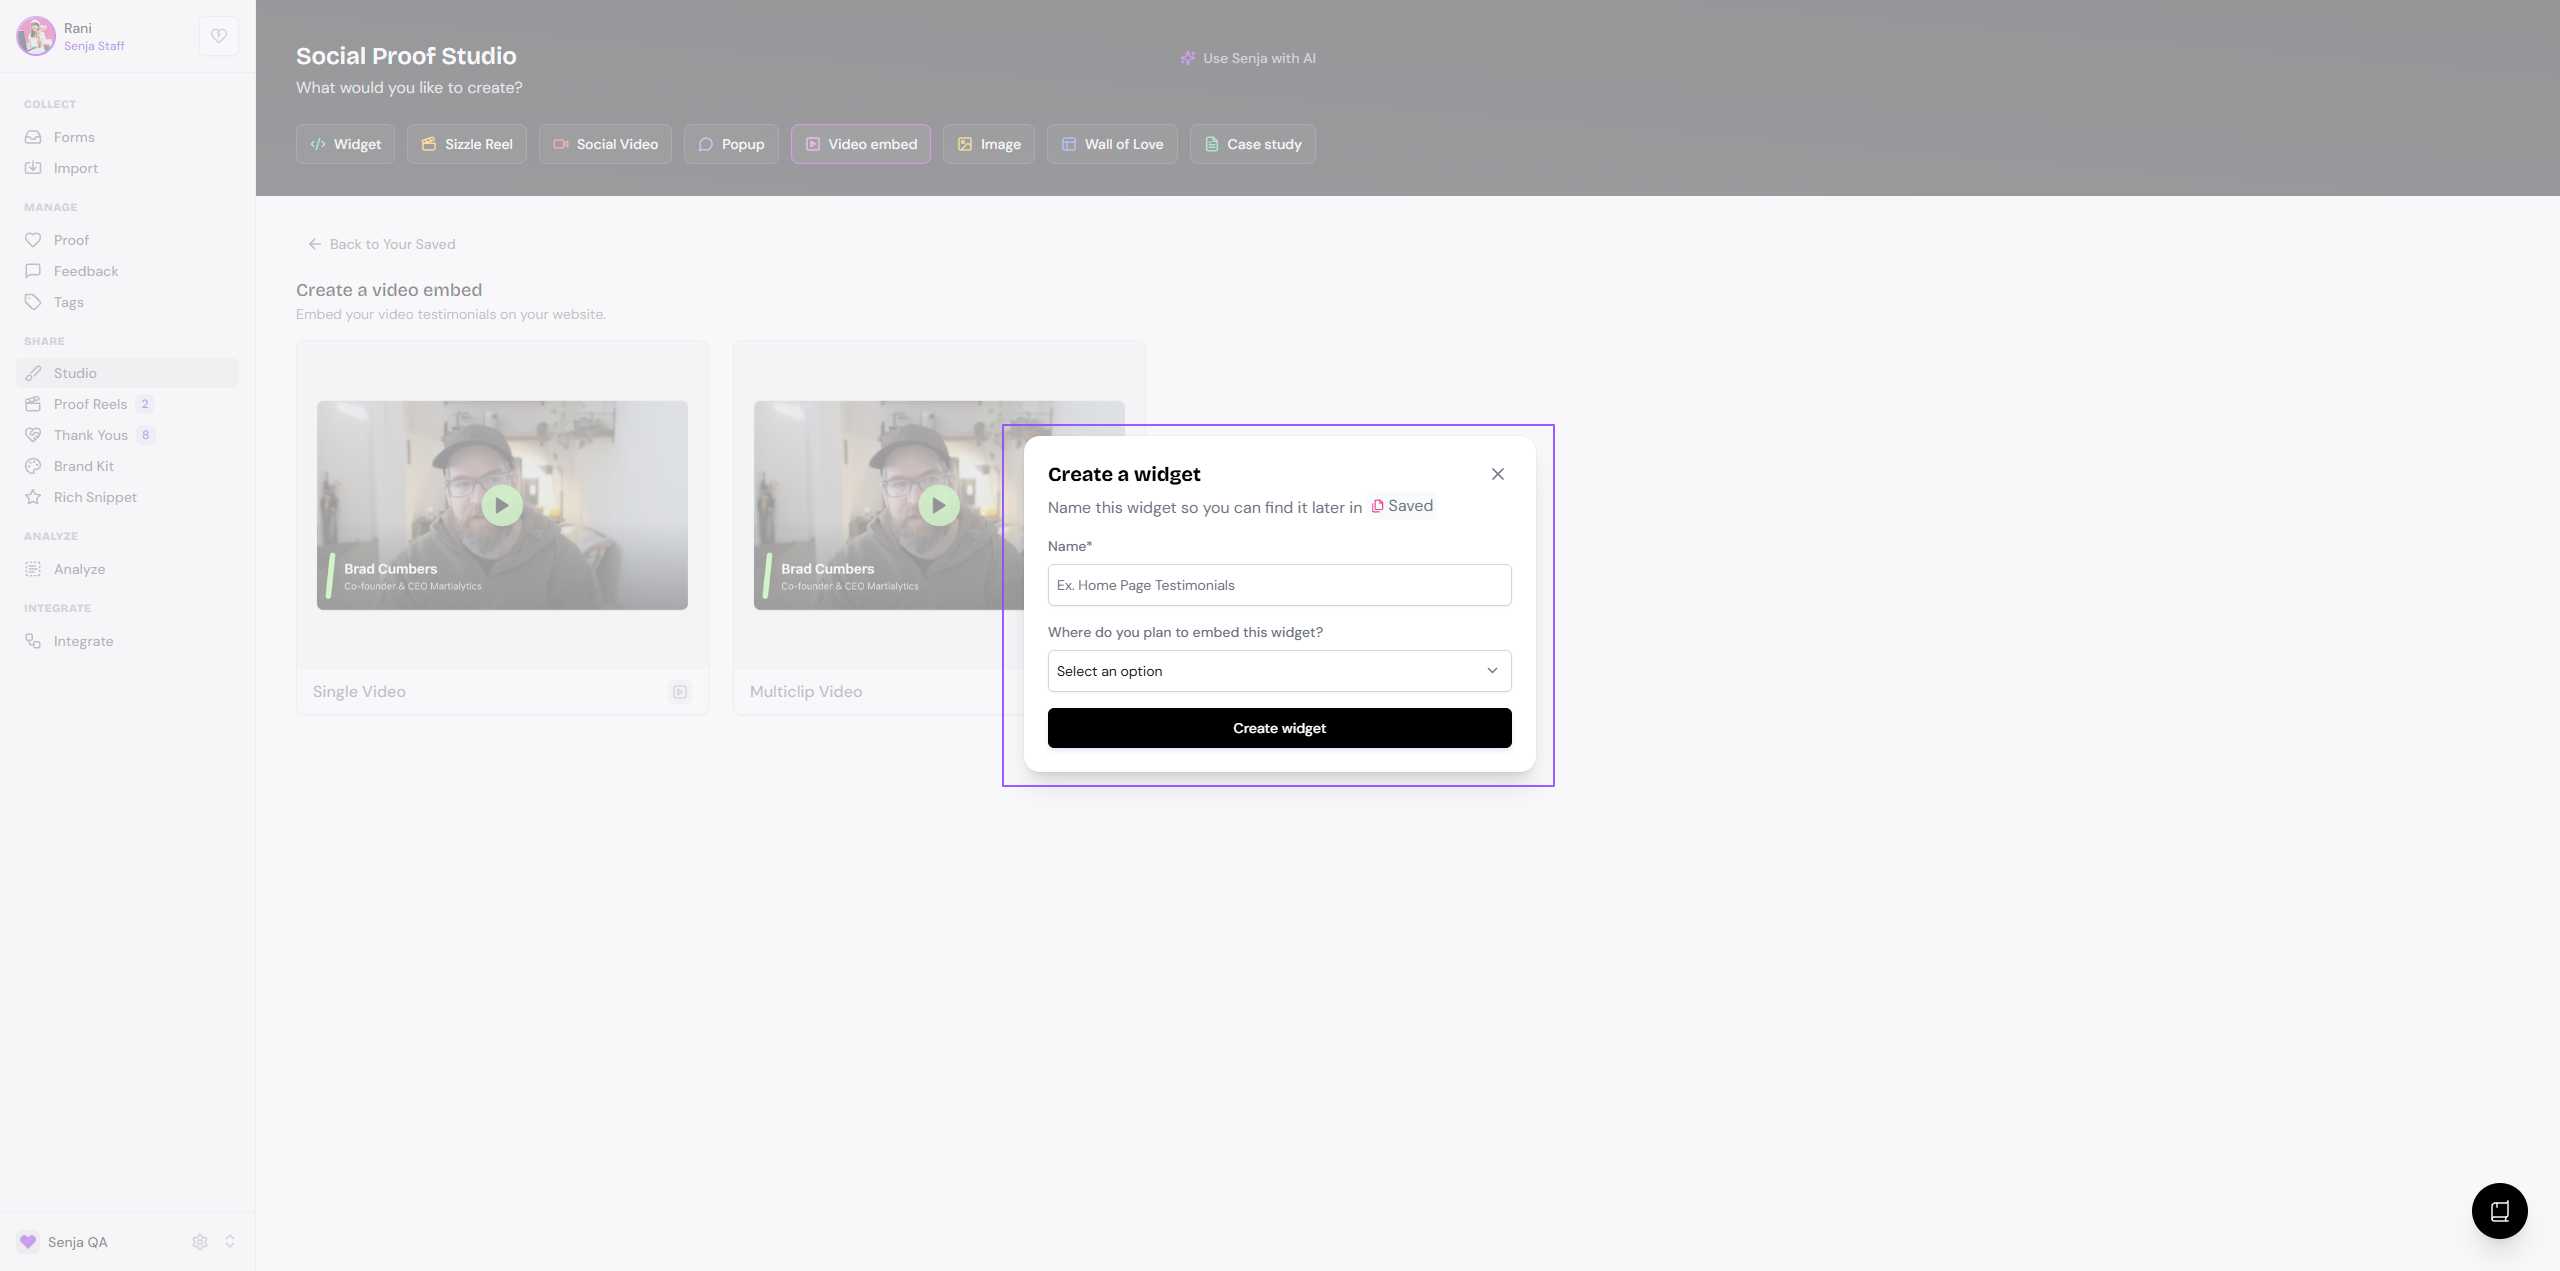Open the Saved link in dialog
Viewport: 2560px width, 1271px height.
pyautogui.click(x=1402, y=506)
